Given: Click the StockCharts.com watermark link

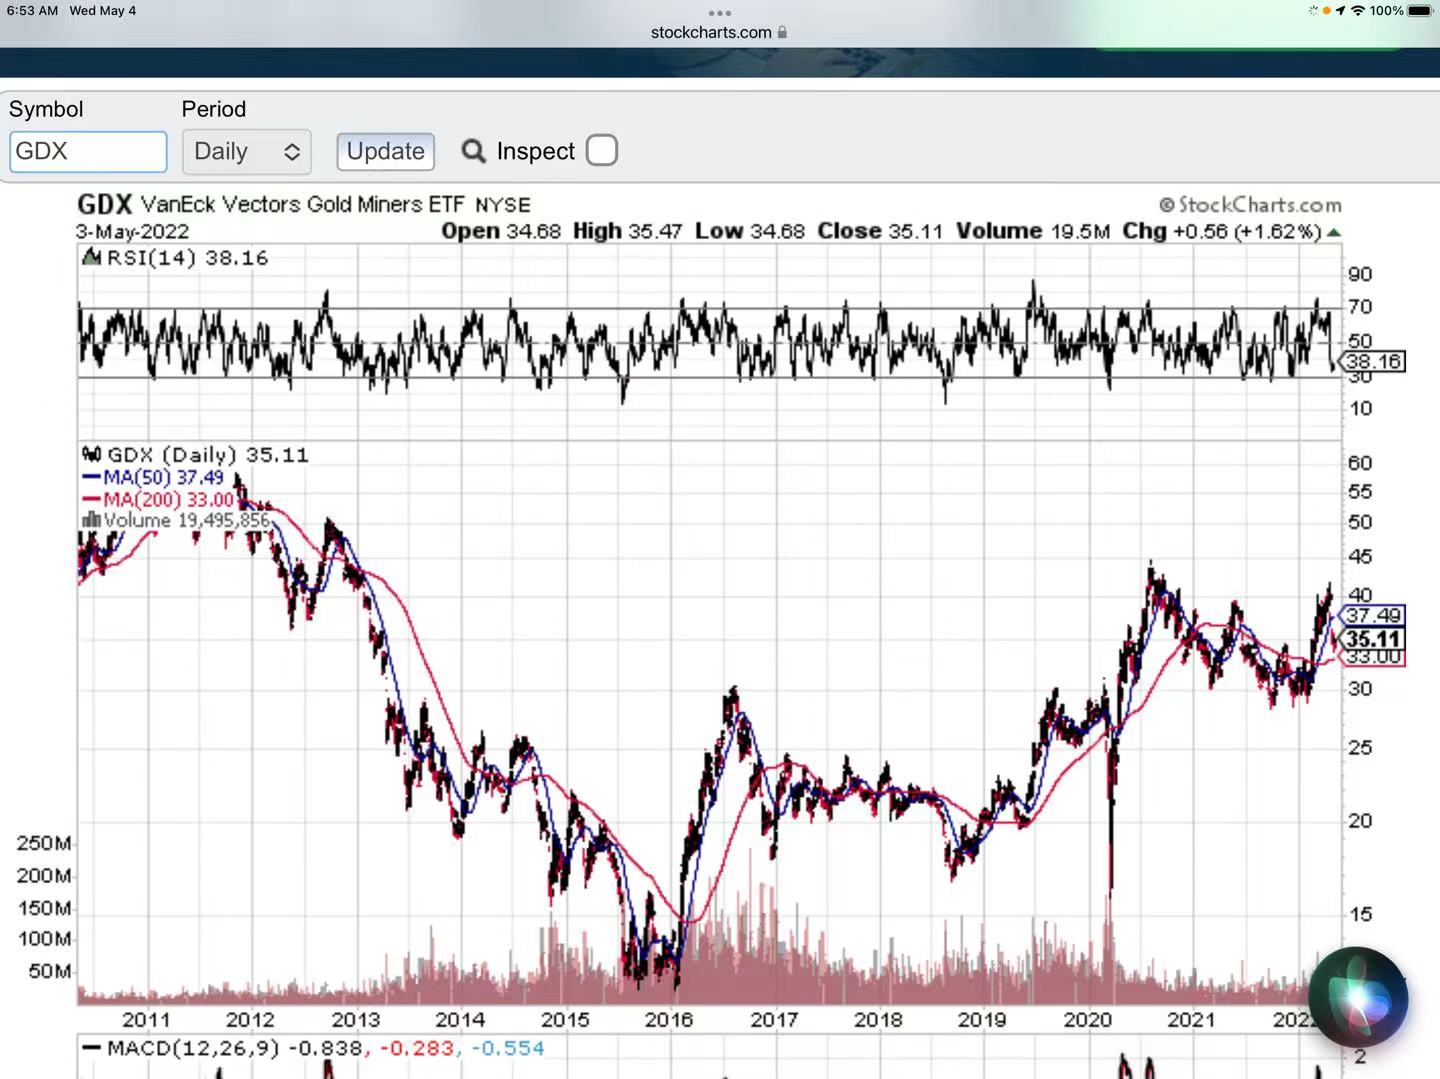Looking at the screenshot, I should click(1250, 205).
